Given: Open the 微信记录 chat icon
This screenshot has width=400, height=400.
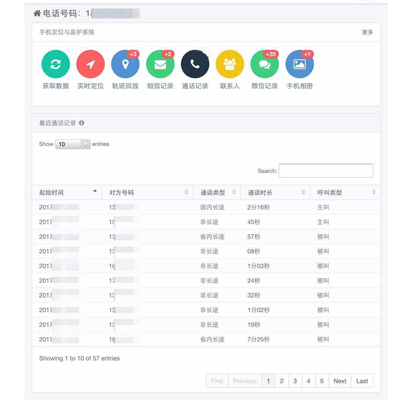Looking at the screenshot, I should pos(265,64).
